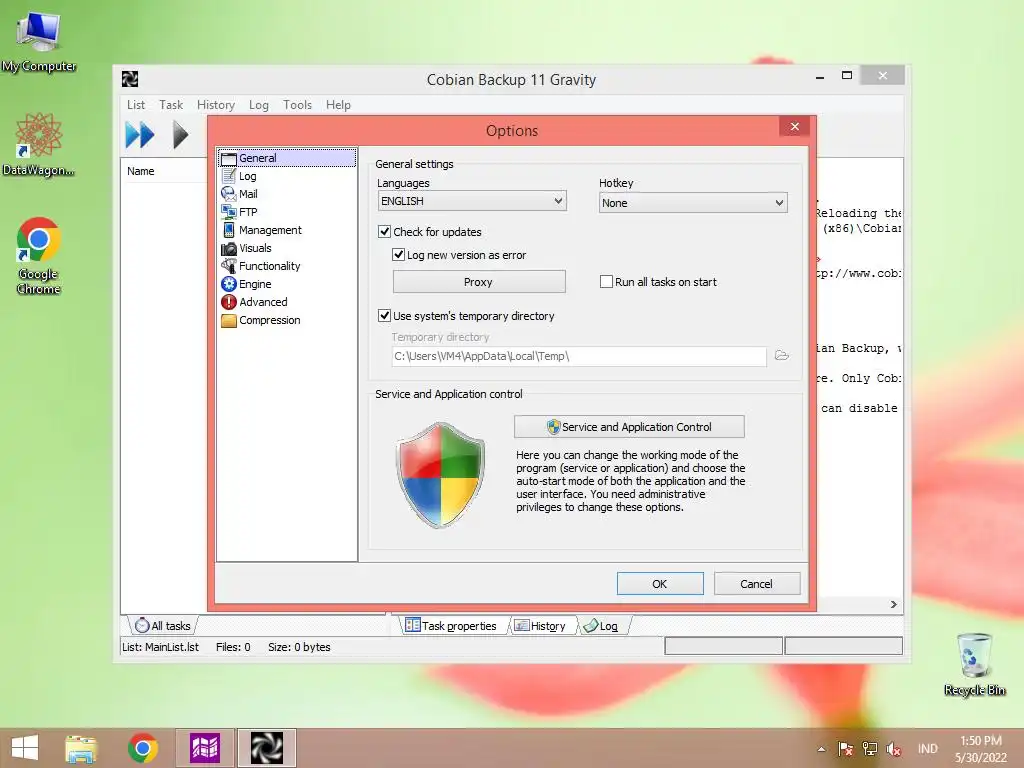Screen dimensions: 1024x768
Task: Click 'Size: 0 bytes' status text
Action: 299,647
